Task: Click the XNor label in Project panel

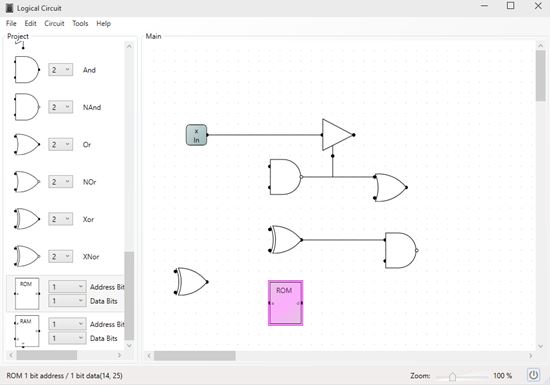Action: [x=91, y=257]
